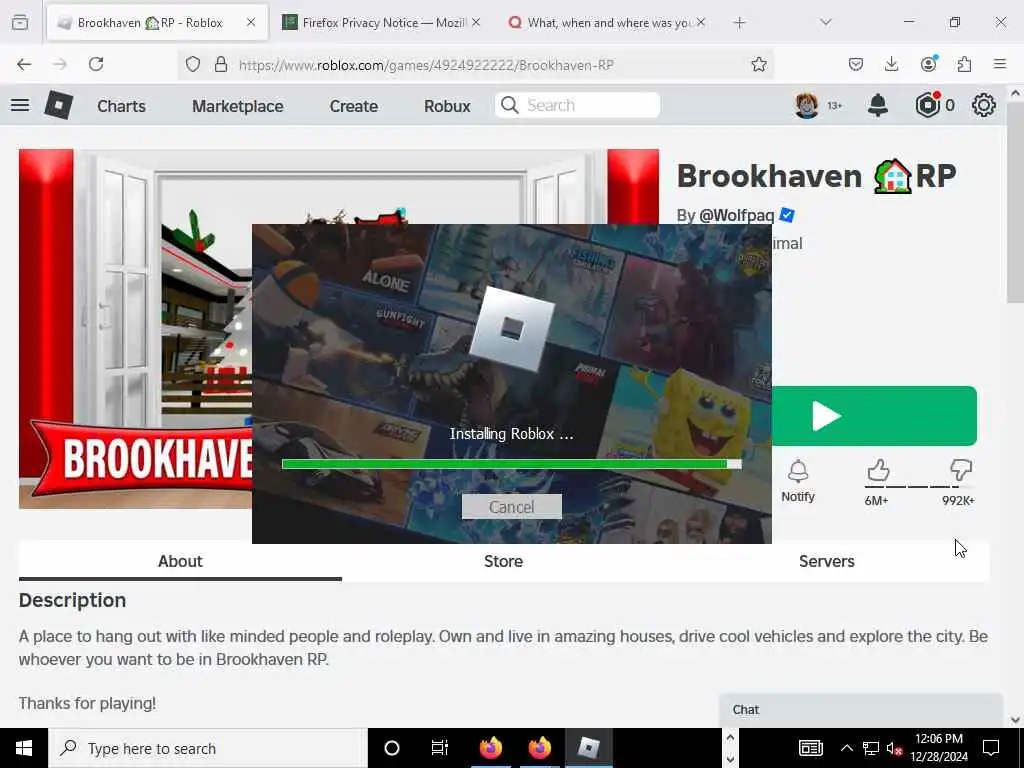The image size is (1024, 768).
Task: Like the game with thumbs up
Action: (x=878, y=470)
